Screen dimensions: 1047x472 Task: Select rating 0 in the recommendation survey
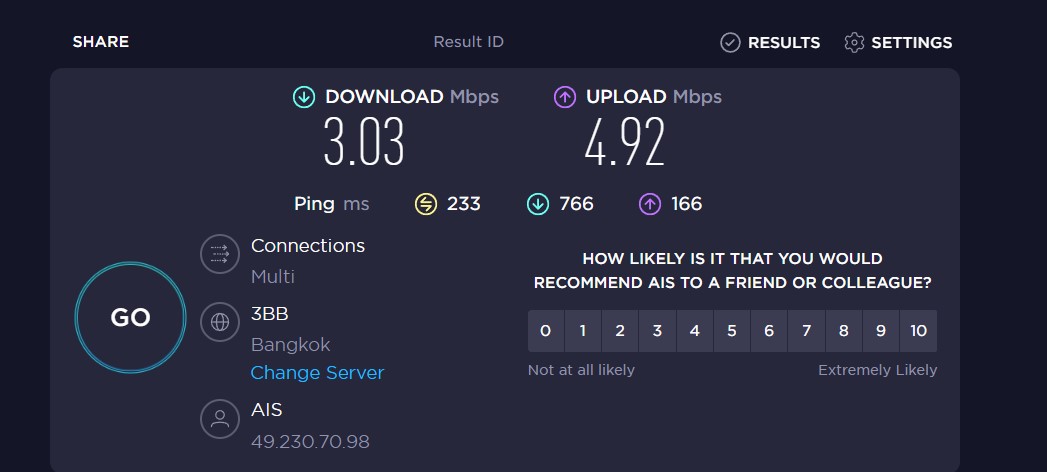pos(546,330)
